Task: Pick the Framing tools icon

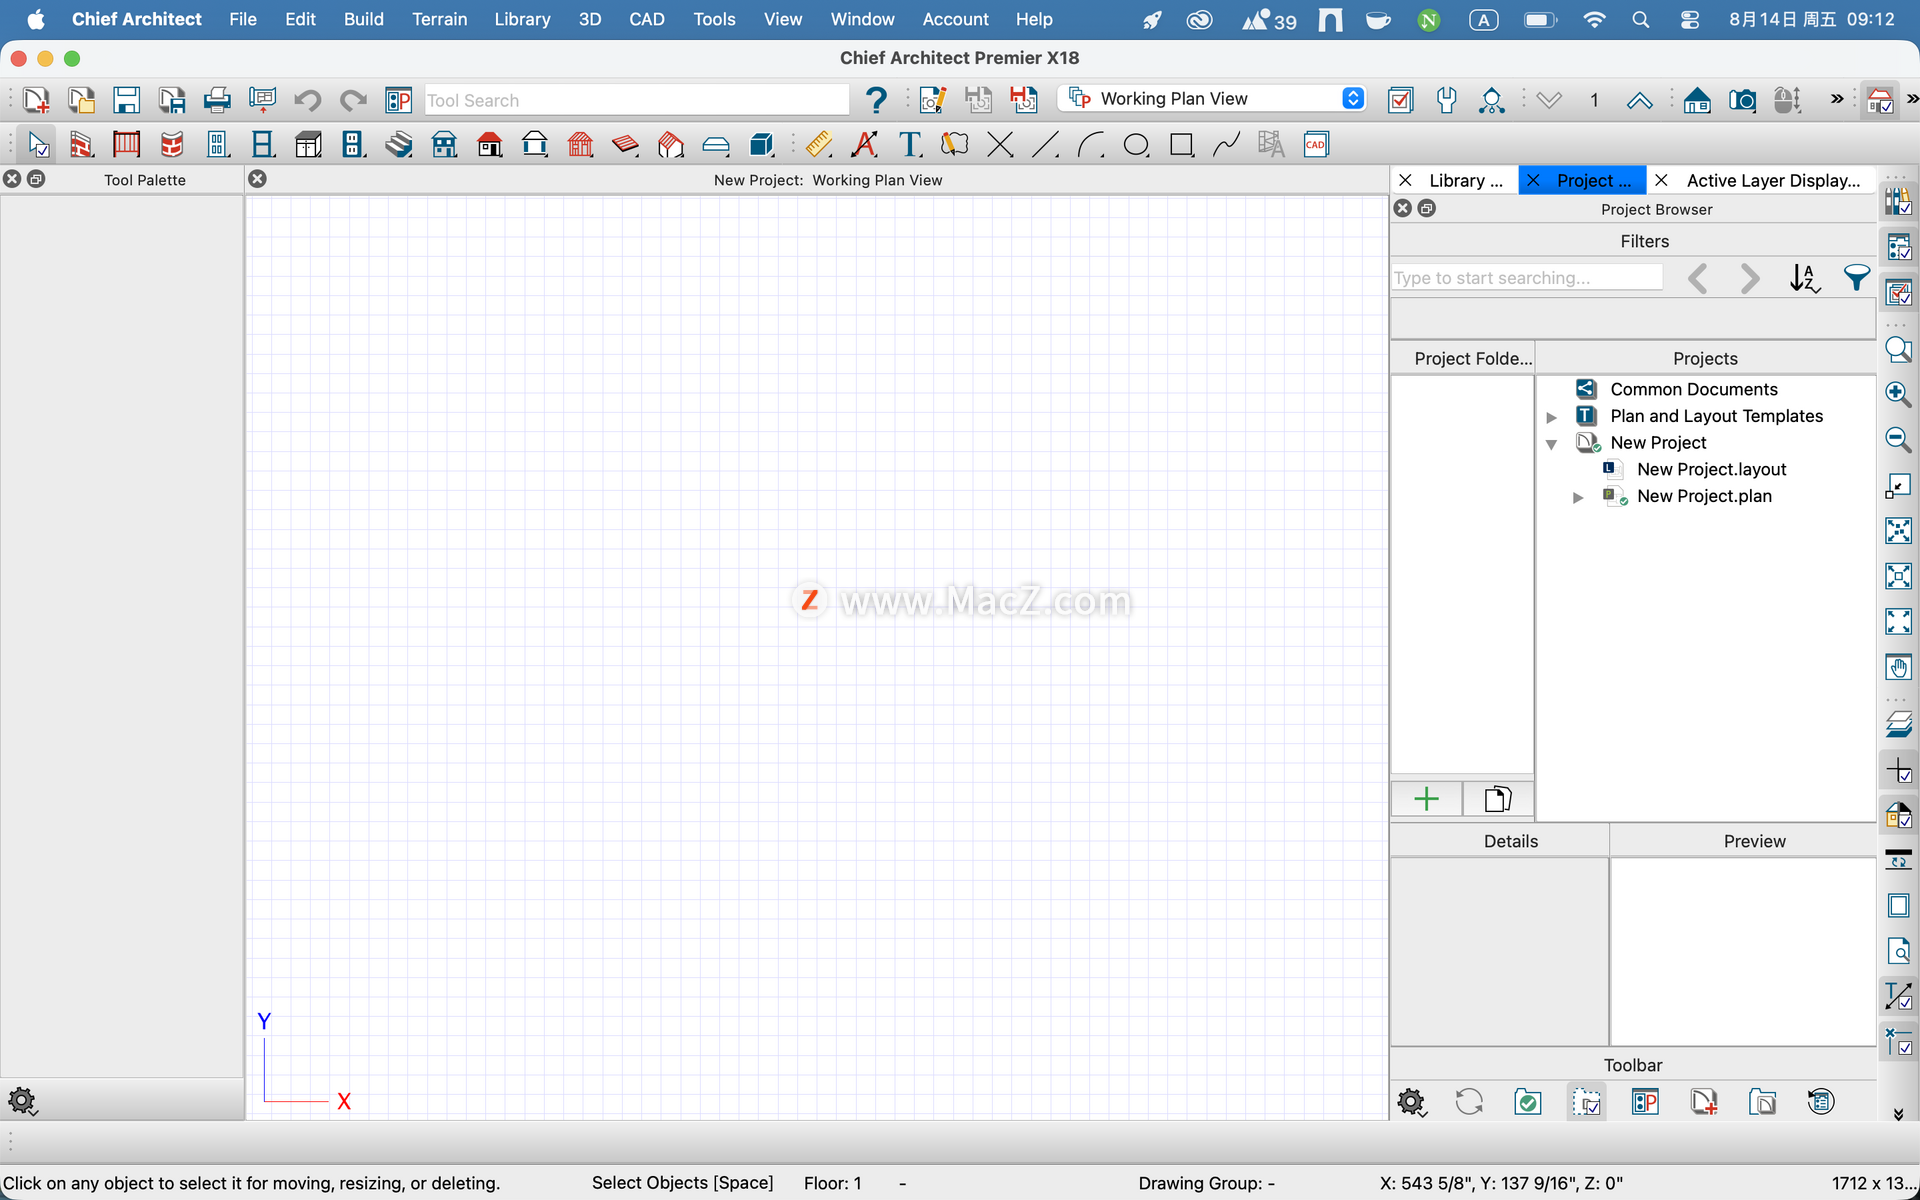Action: point(581,145)
